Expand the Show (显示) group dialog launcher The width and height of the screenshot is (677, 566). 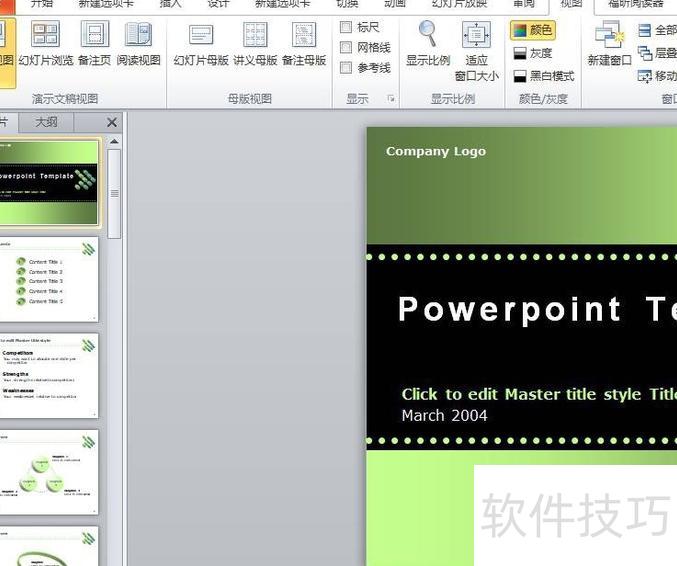click(391, 99)
